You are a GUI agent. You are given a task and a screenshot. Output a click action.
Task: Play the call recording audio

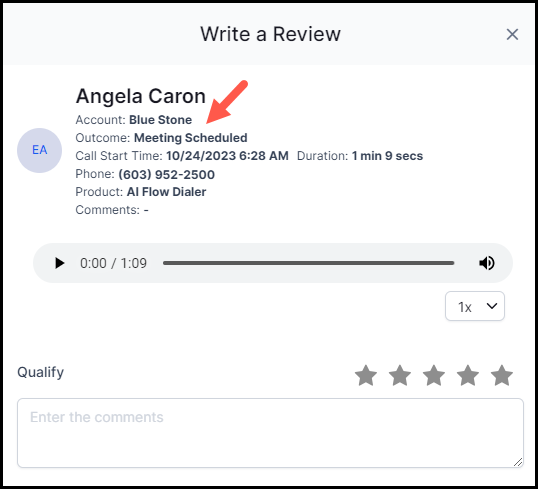point(60,263)
